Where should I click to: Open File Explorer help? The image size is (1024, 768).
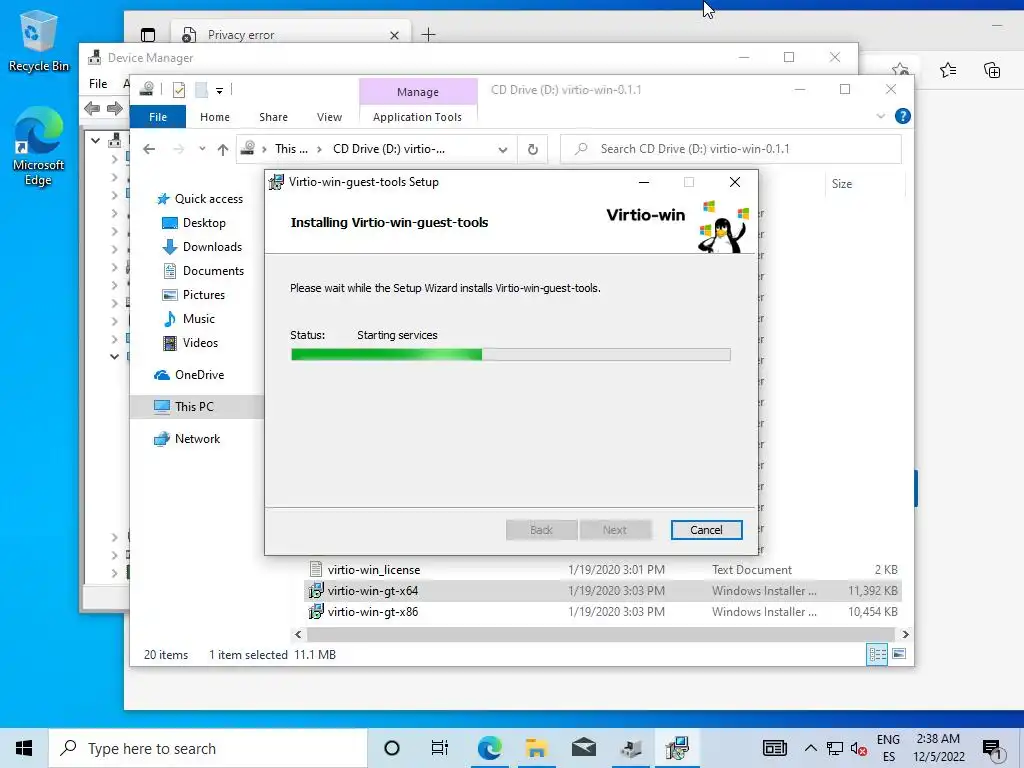(x=903, y=116)
